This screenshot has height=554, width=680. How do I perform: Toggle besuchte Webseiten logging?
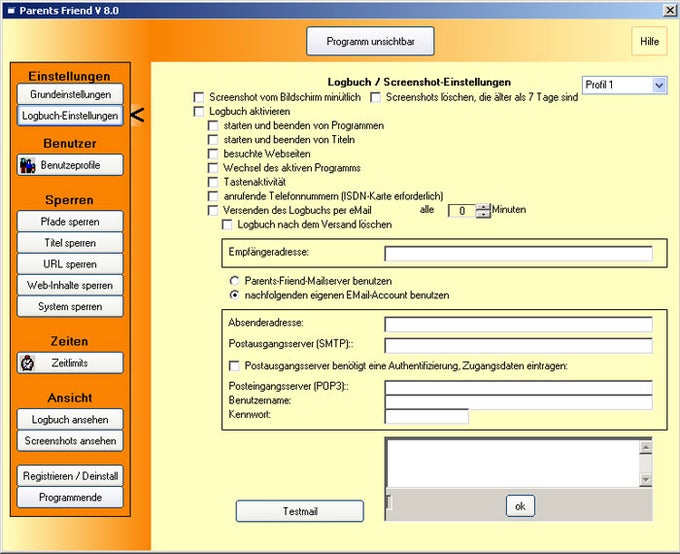pos(213,154)
